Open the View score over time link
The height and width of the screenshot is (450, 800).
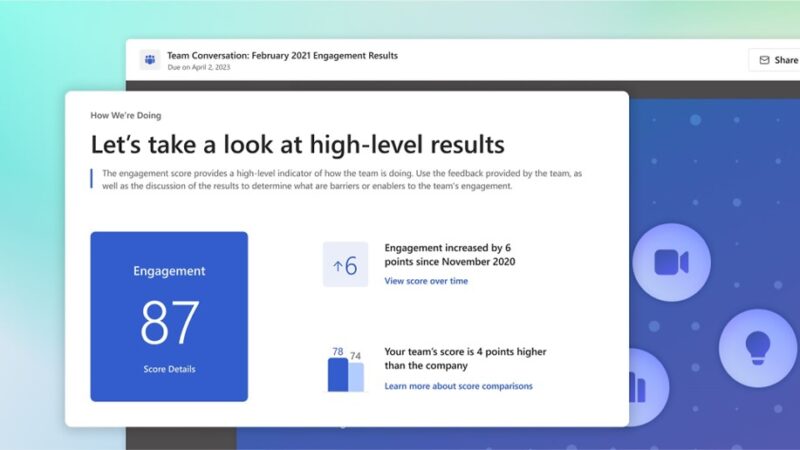pyautogui.click(x=426, y=281)
